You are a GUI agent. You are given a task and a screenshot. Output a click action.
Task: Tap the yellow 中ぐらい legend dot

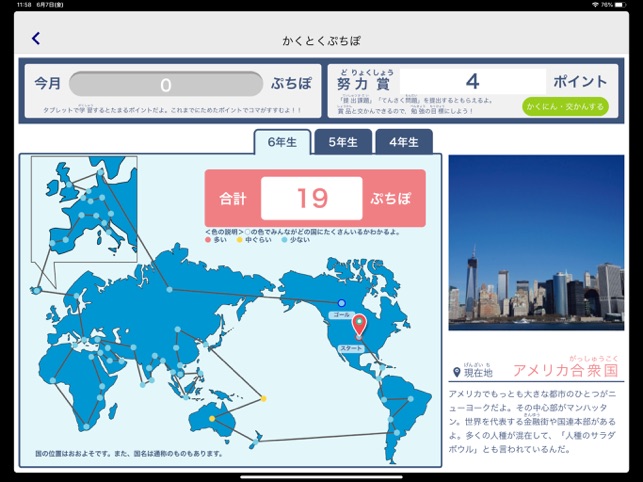(x=239, y=240)
